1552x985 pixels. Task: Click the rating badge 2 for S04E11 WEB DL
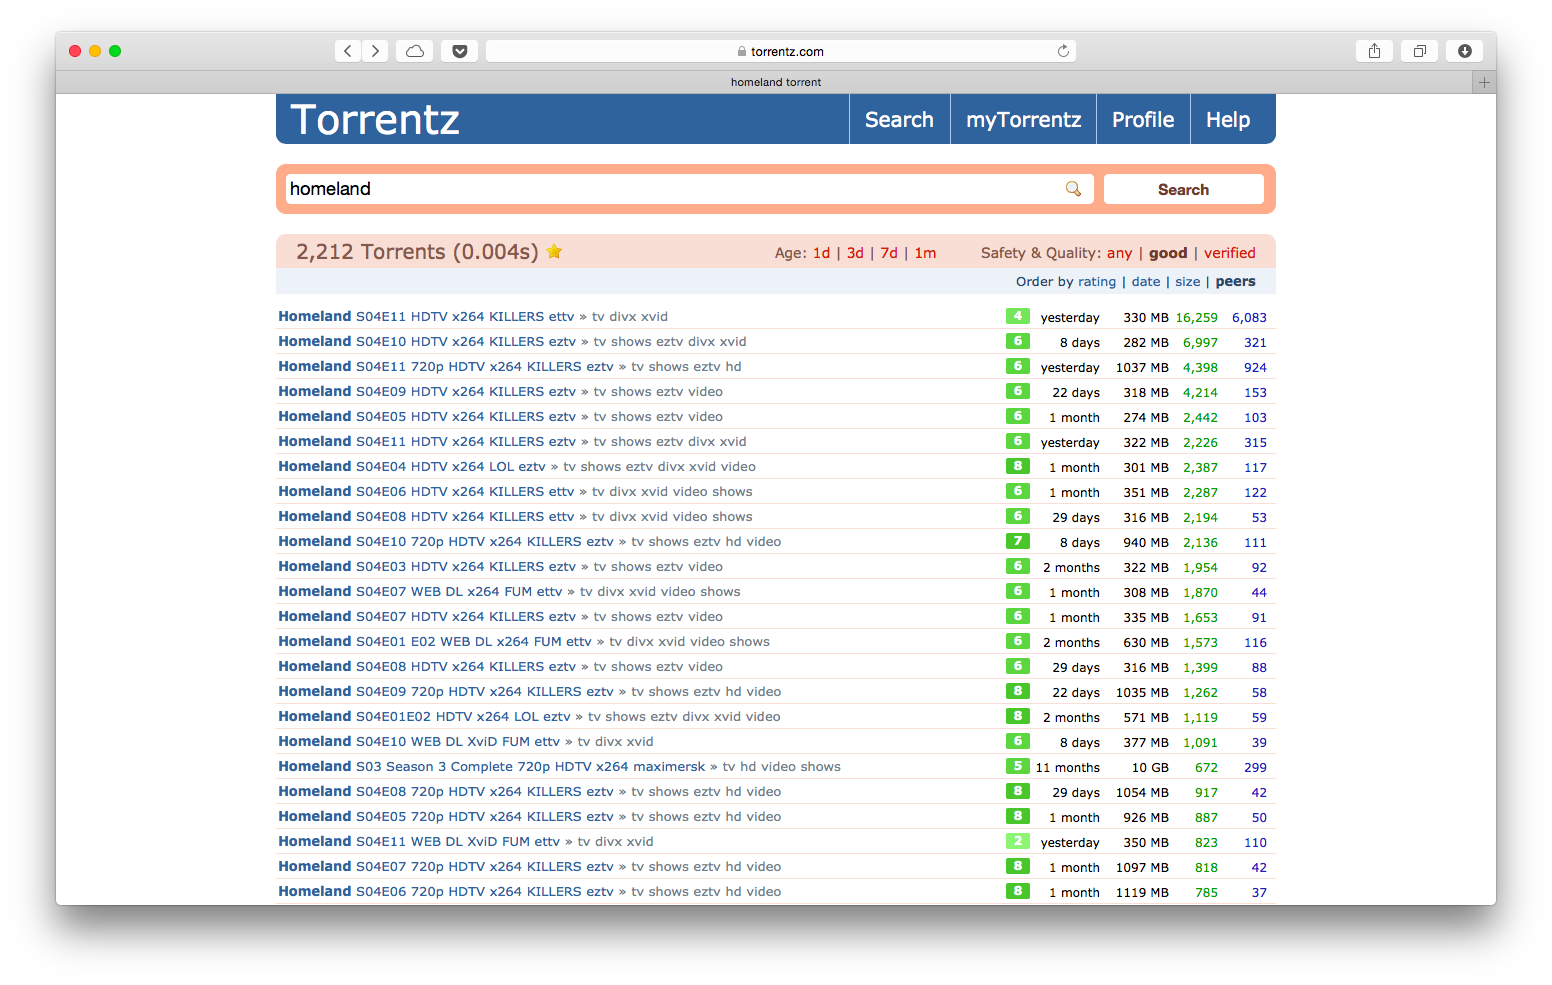1018,841
